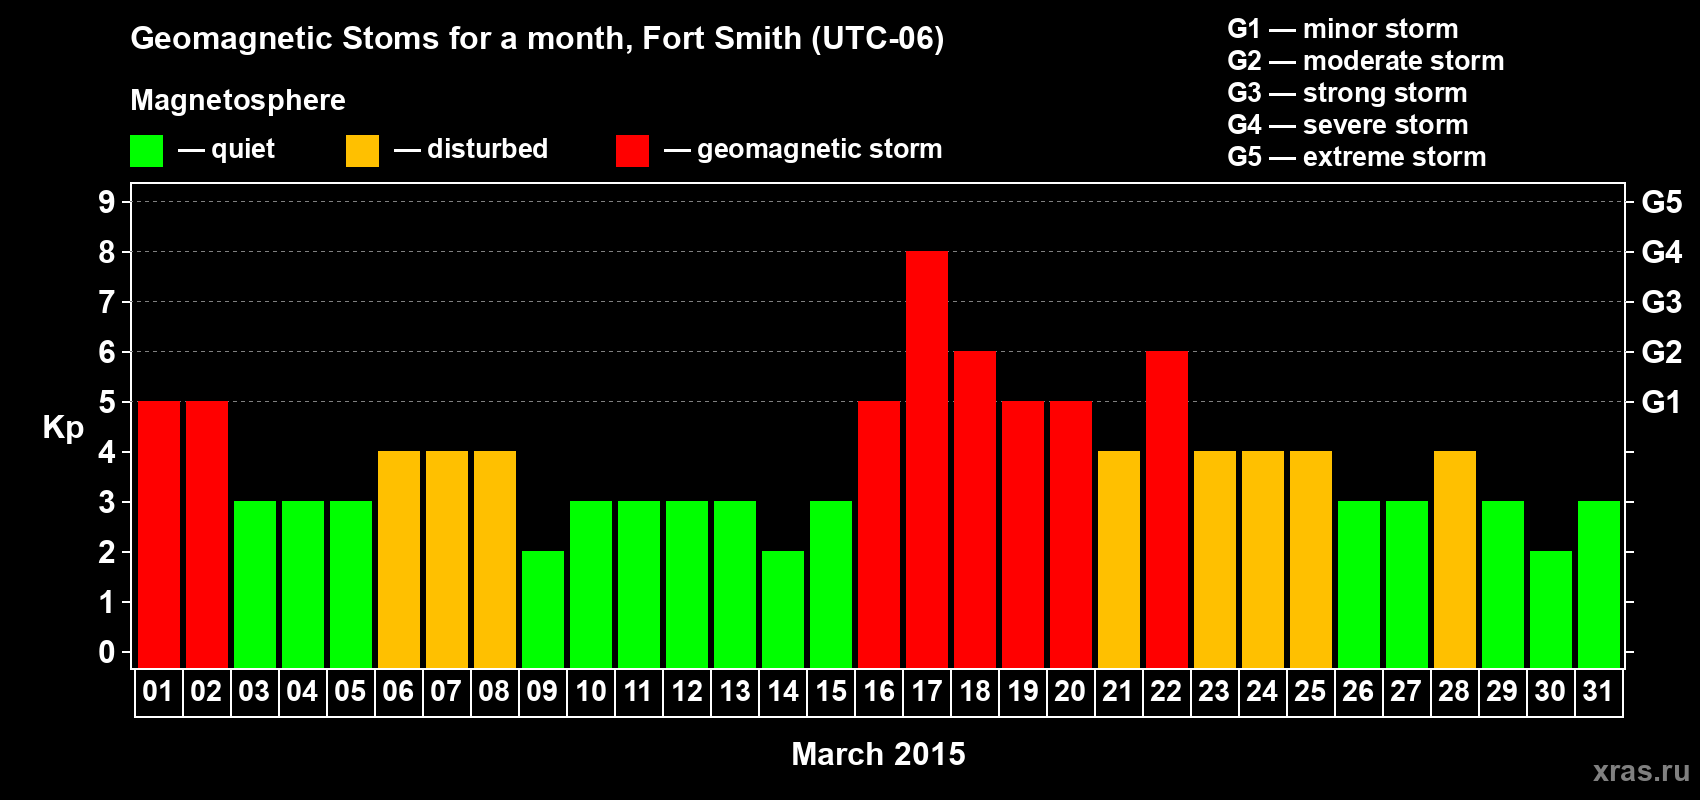Click the red geomagnetic storm legend swatch

(x=632, y=151)
